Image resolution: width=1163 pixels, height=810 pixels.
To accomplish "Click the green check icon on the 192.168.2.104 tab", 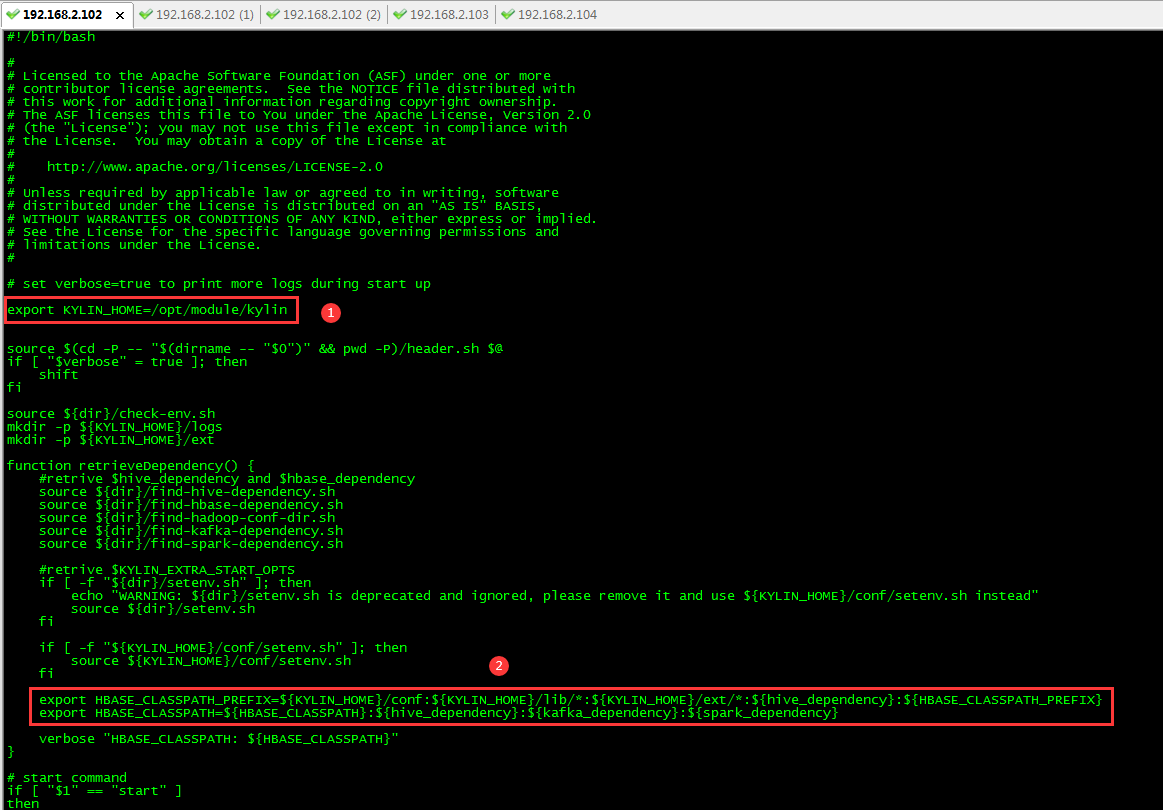I will 508,14.
